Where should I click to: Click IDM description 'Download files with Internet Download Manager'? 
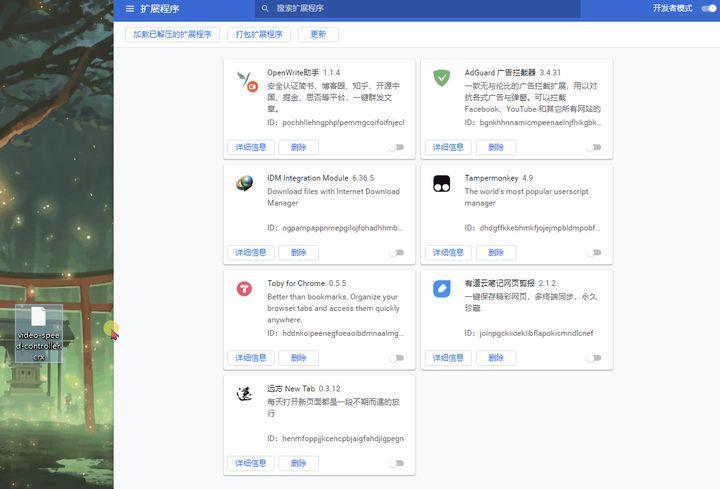(x=333, y=197)
